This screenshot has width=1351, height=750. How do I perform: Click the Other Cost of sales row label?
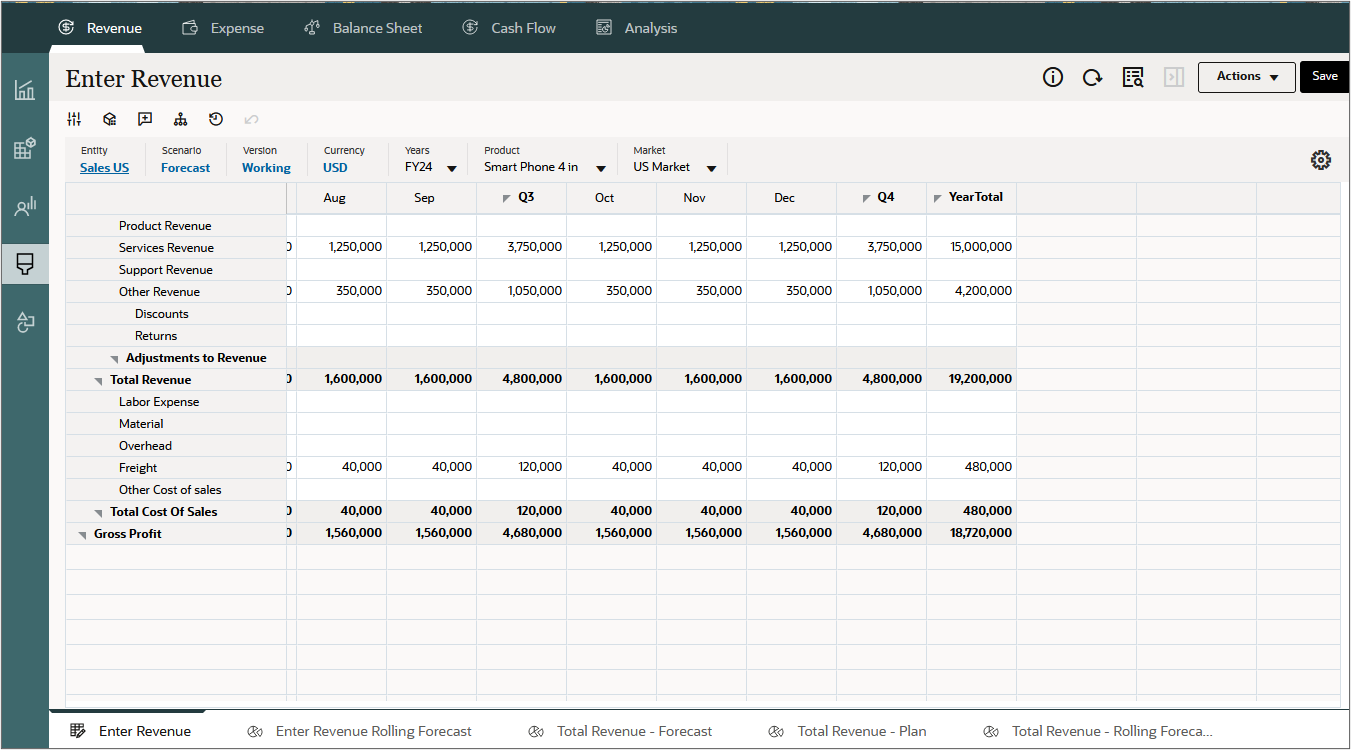(x=170, y=490)
